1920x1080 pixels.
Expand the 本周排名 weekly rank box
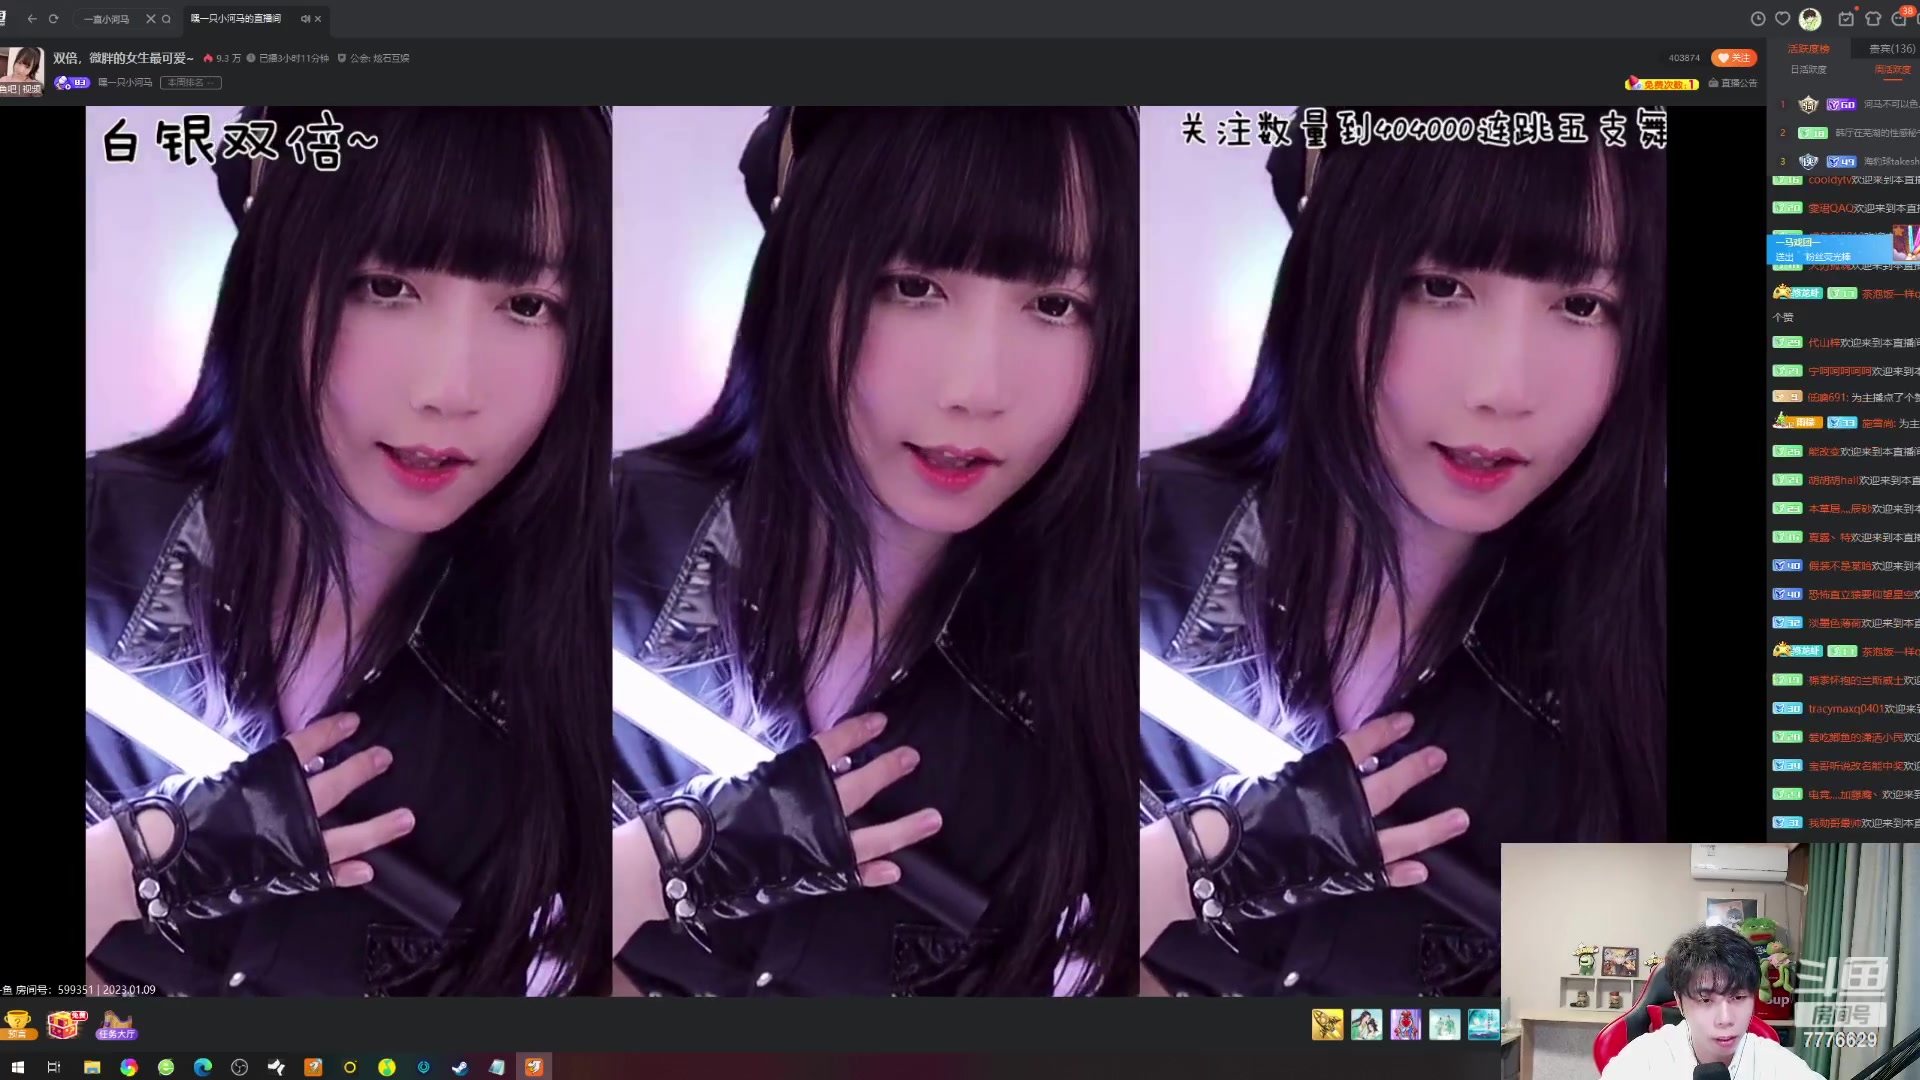click(190, 83)
